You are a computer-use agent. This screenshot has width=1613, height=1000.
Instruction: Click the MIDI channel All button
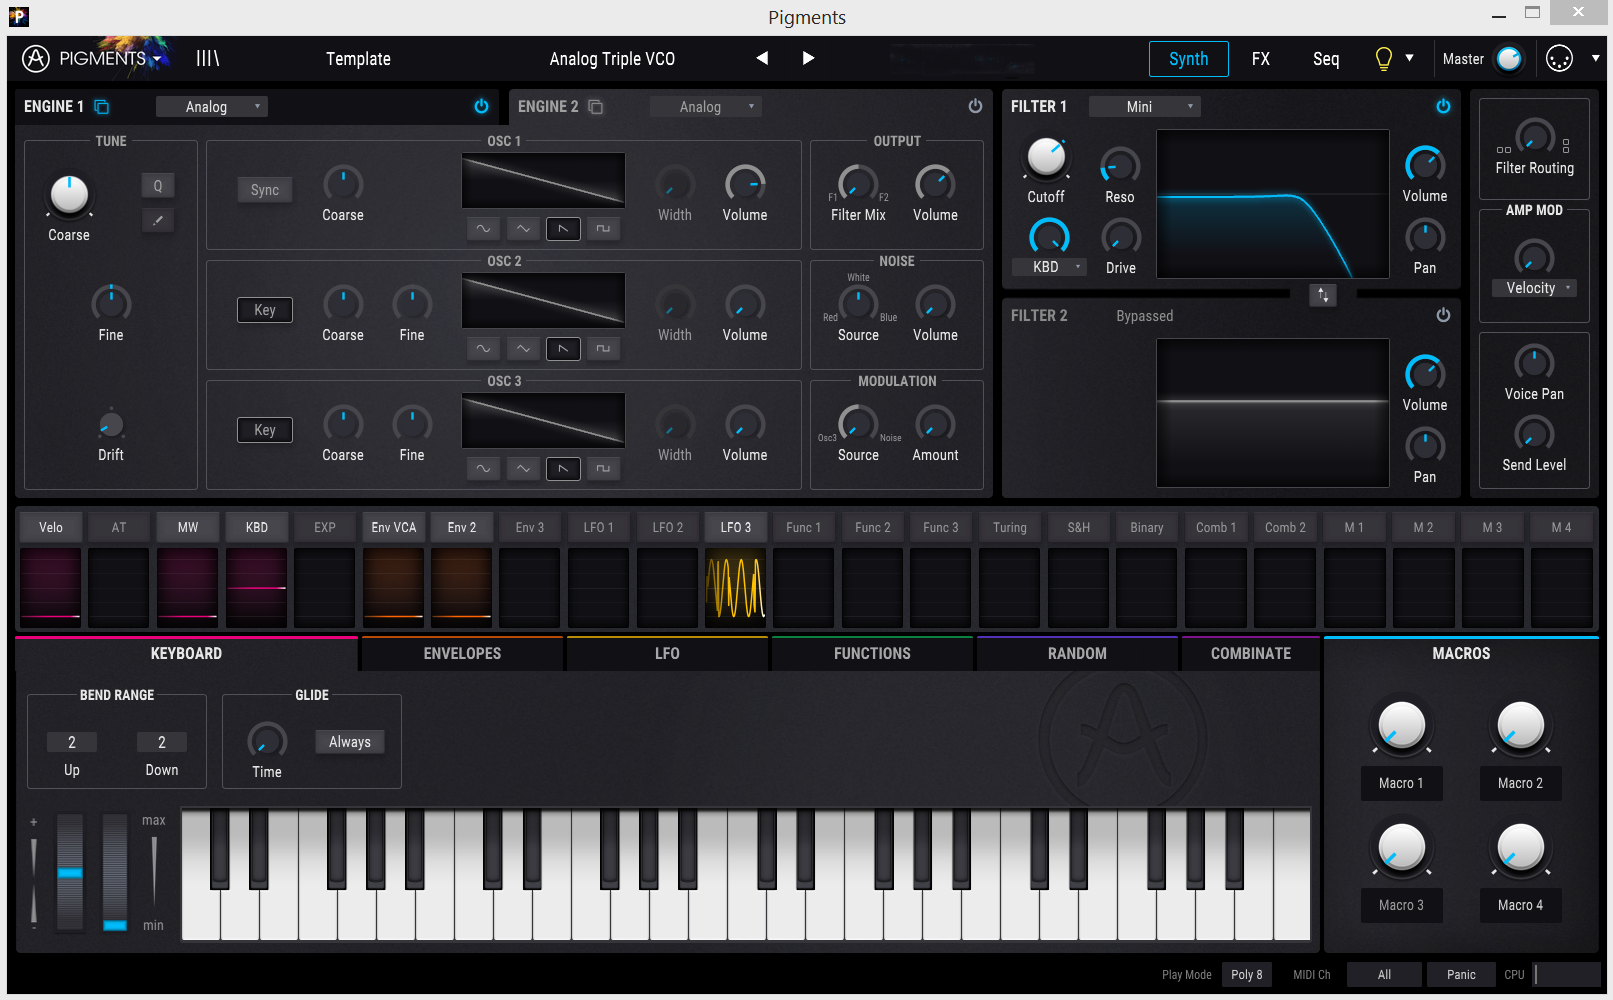pos(1384,975)
